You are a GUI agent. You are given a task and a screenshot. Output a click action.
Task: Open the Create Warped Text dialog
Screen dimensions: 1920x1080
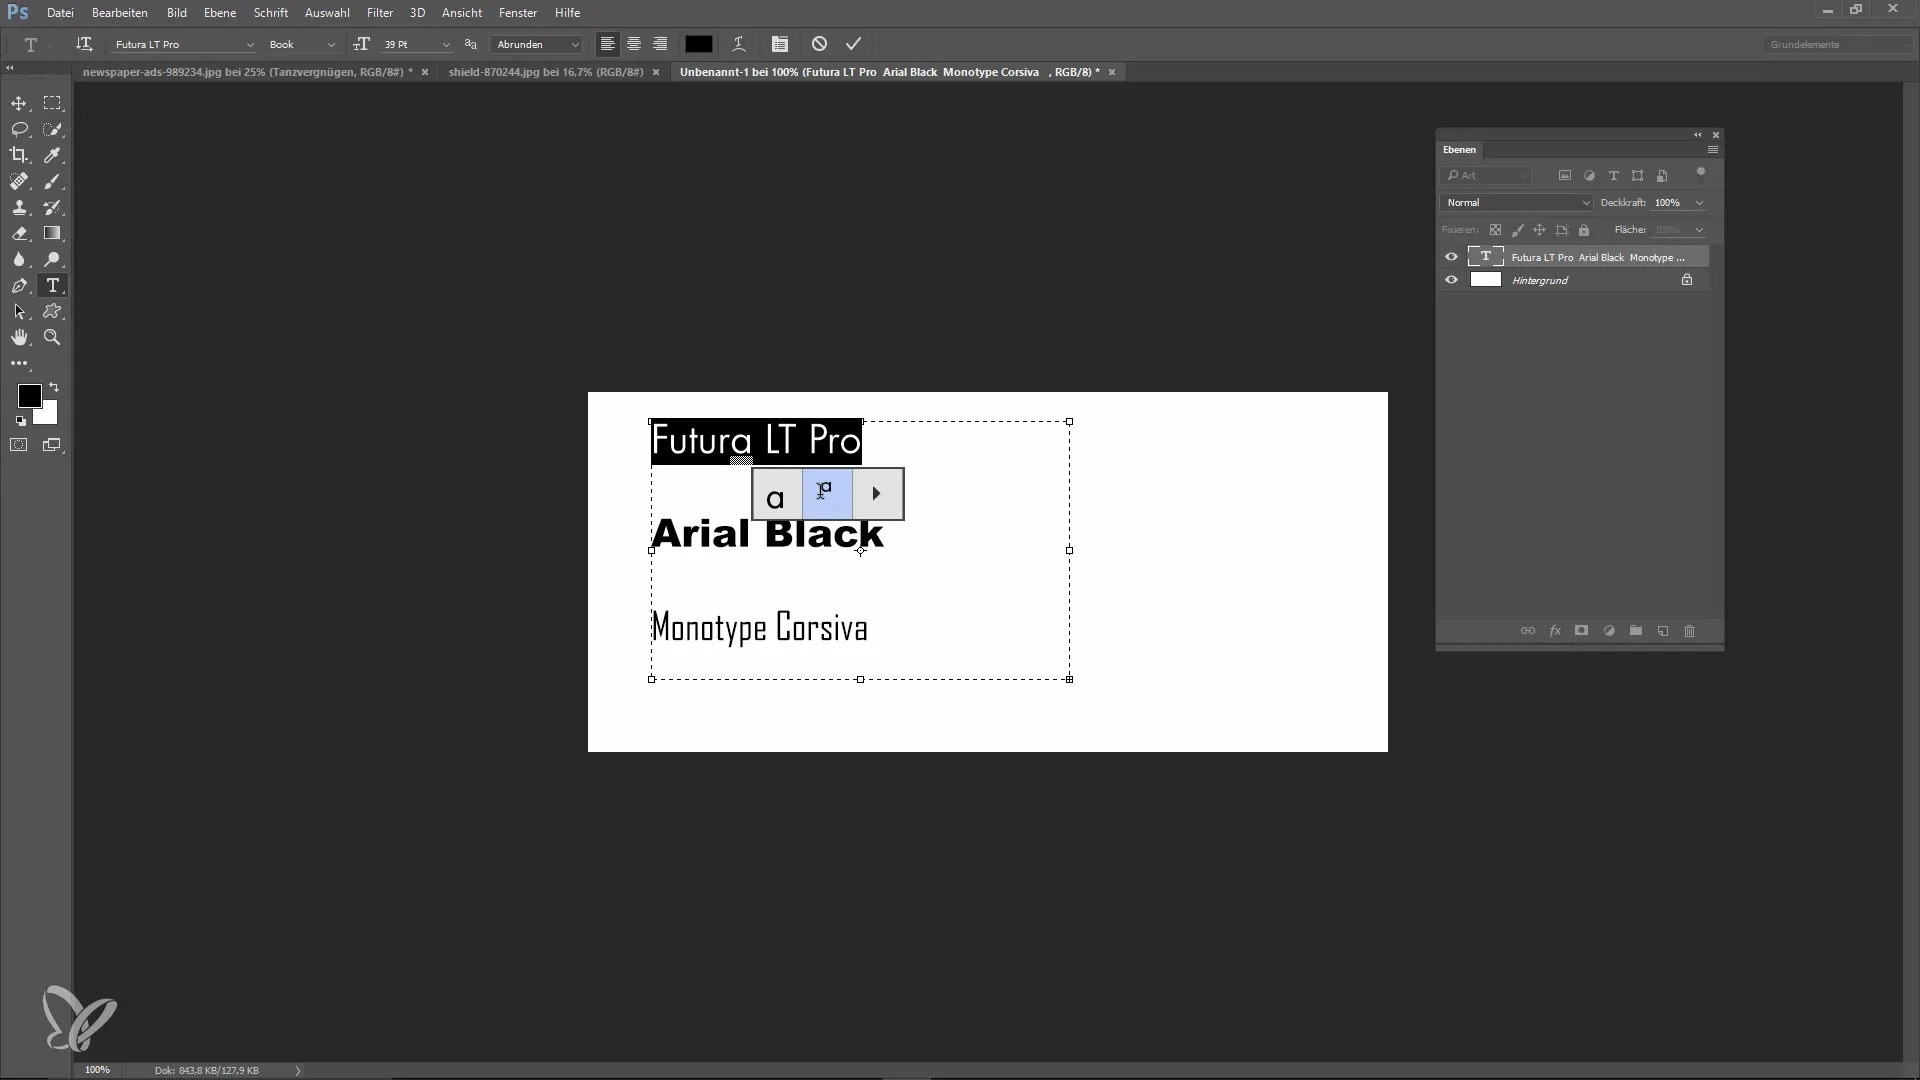(739, 44)
